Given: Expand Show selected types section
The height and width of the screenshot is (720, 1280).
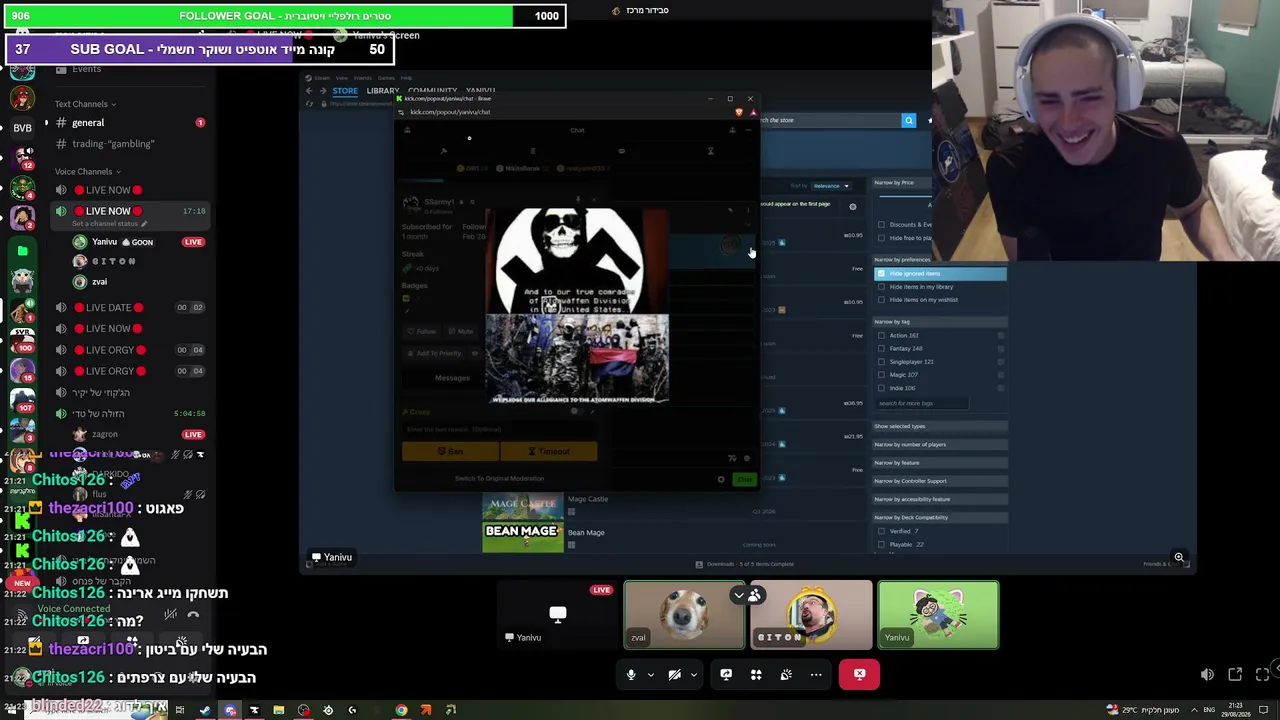Looking at the screenshot, I should (940, 427).
